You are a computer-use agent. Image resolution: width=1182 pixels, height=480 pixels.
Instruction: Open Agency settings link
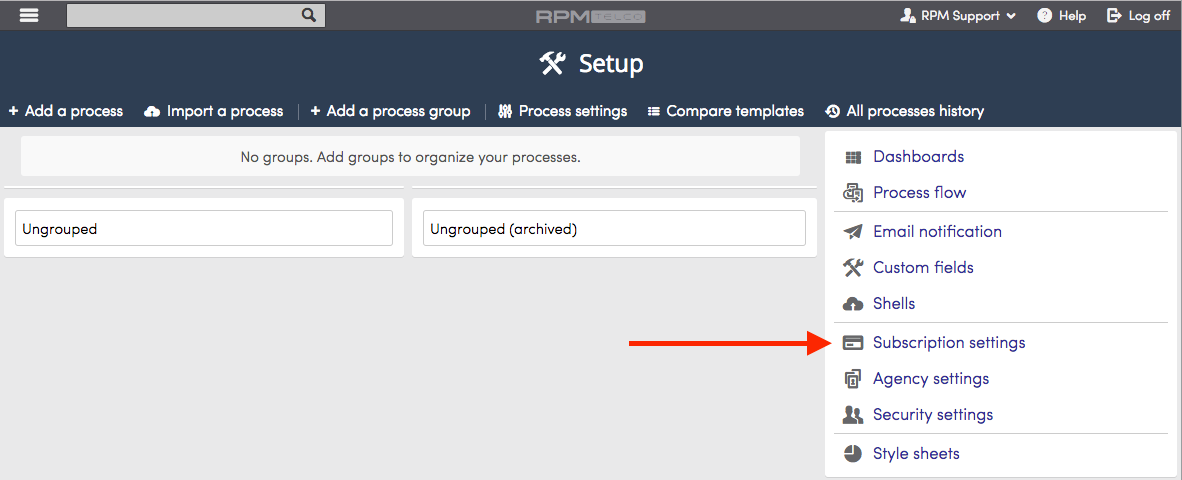pos(931,378)
